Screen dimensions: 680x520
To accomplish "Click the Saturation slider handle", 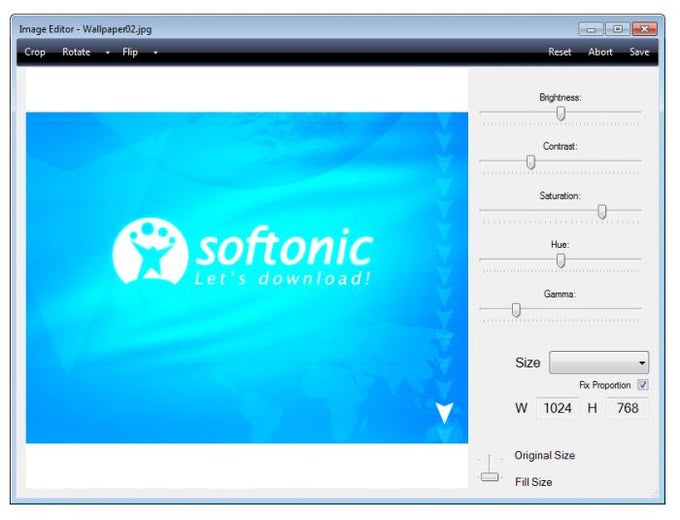I will click(602, 212).
